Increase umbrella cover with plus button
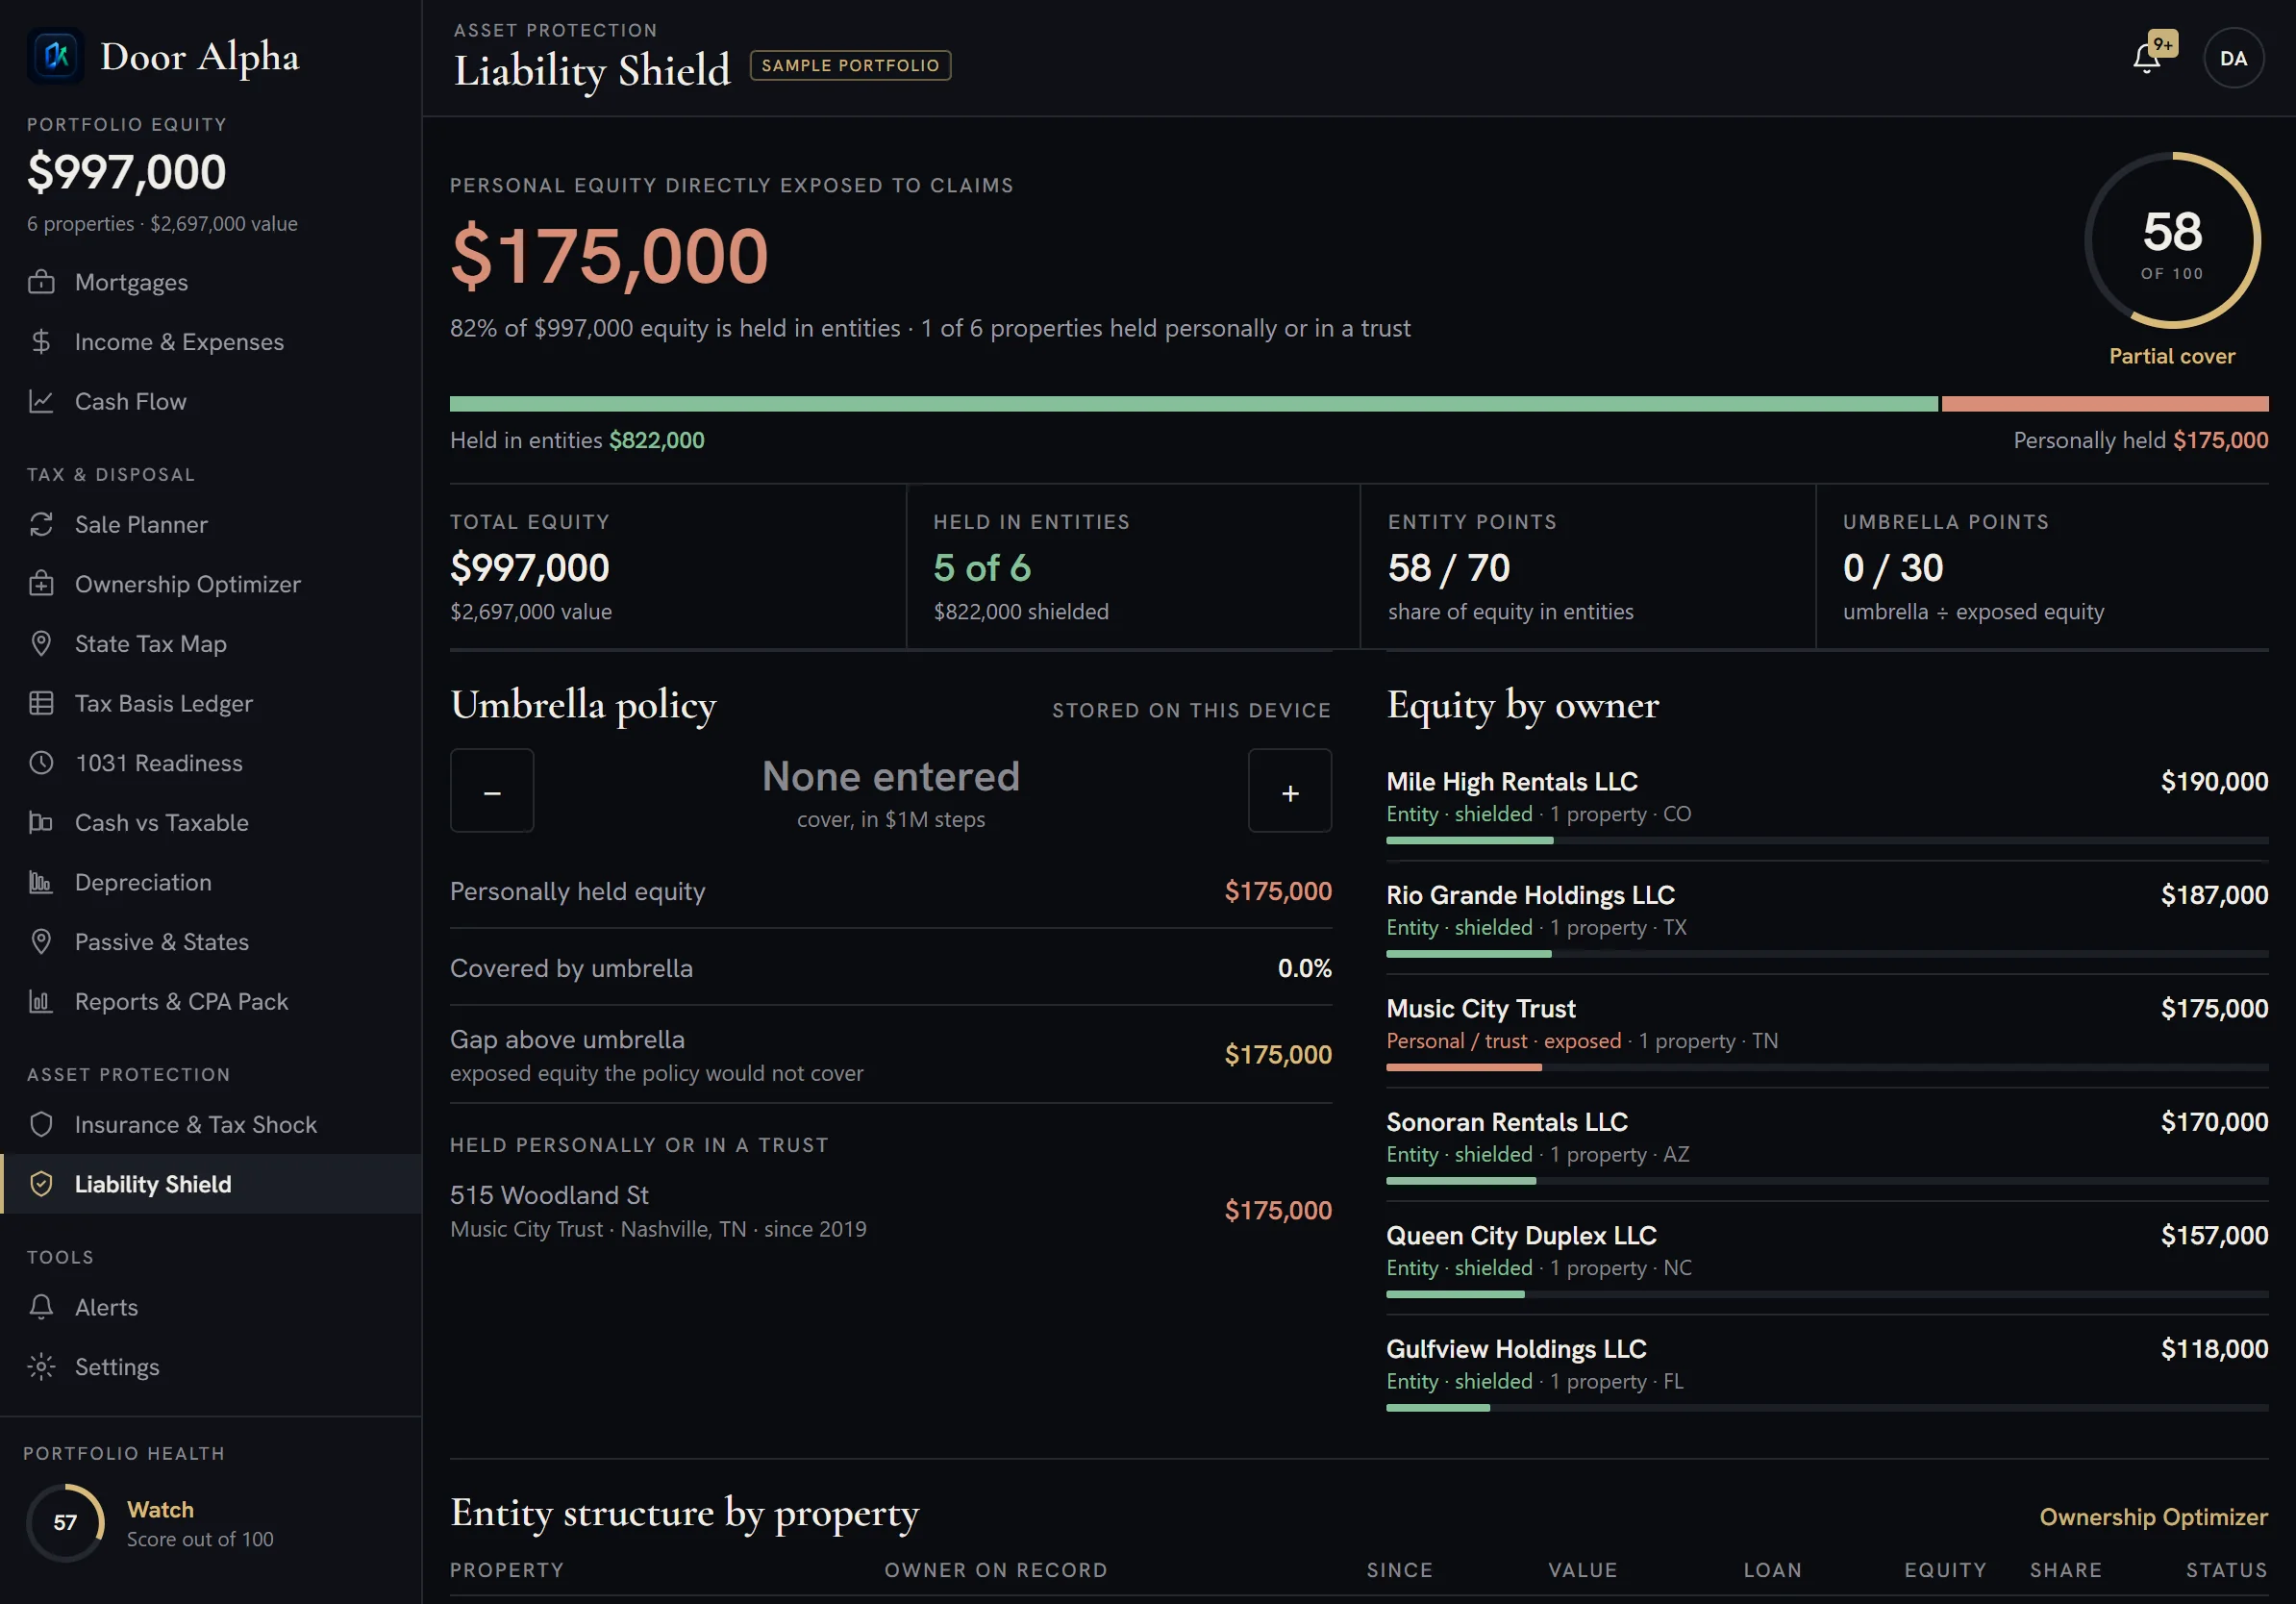This screenshot has width=2296, height=1604. click(1290, 790)
